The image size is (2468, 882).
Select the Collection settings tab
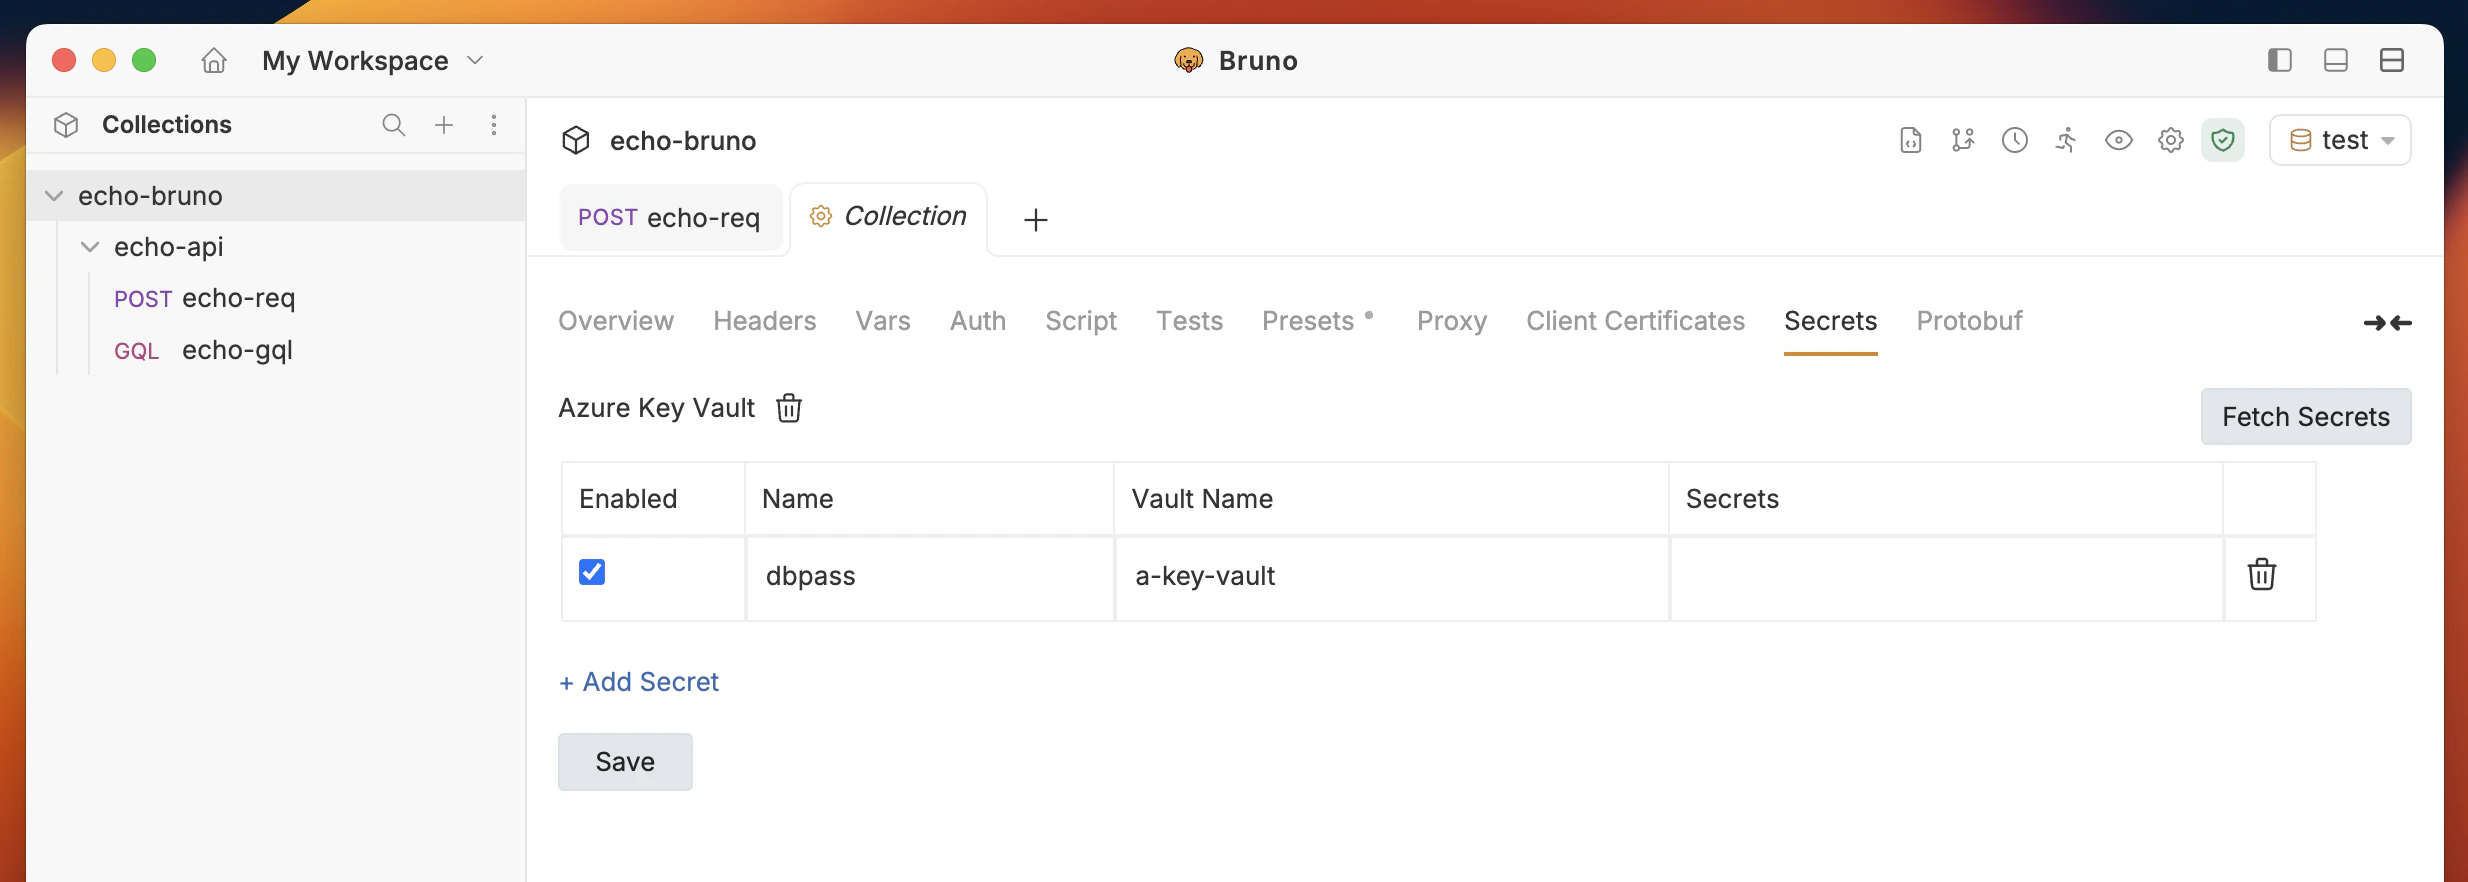point(888,217)
